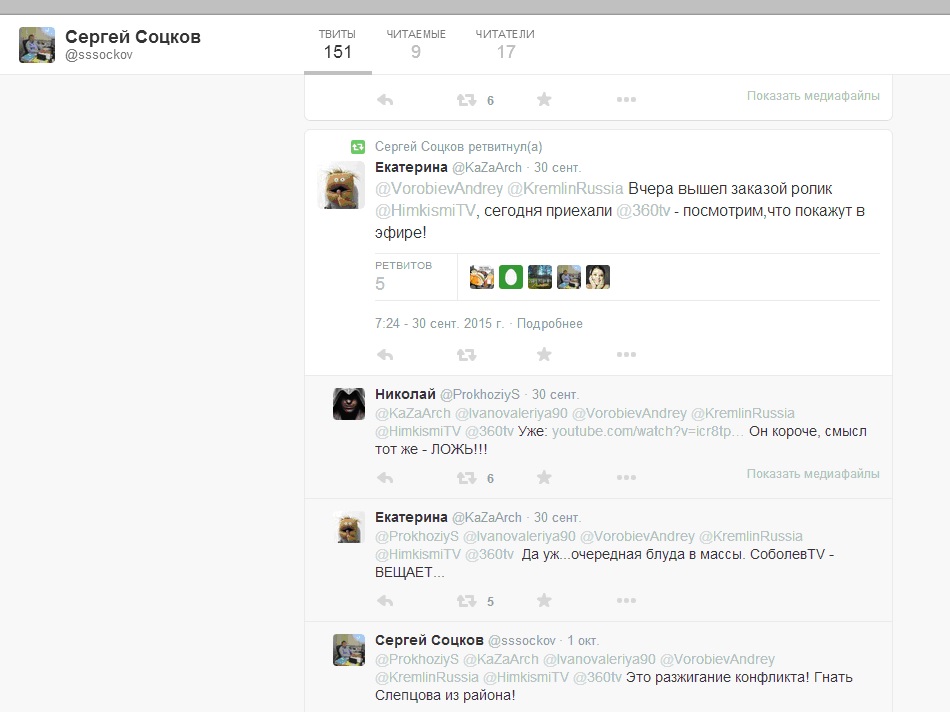
Task: Retweet Николай's tweet about ЛОЖЬ
Action: 467,478
